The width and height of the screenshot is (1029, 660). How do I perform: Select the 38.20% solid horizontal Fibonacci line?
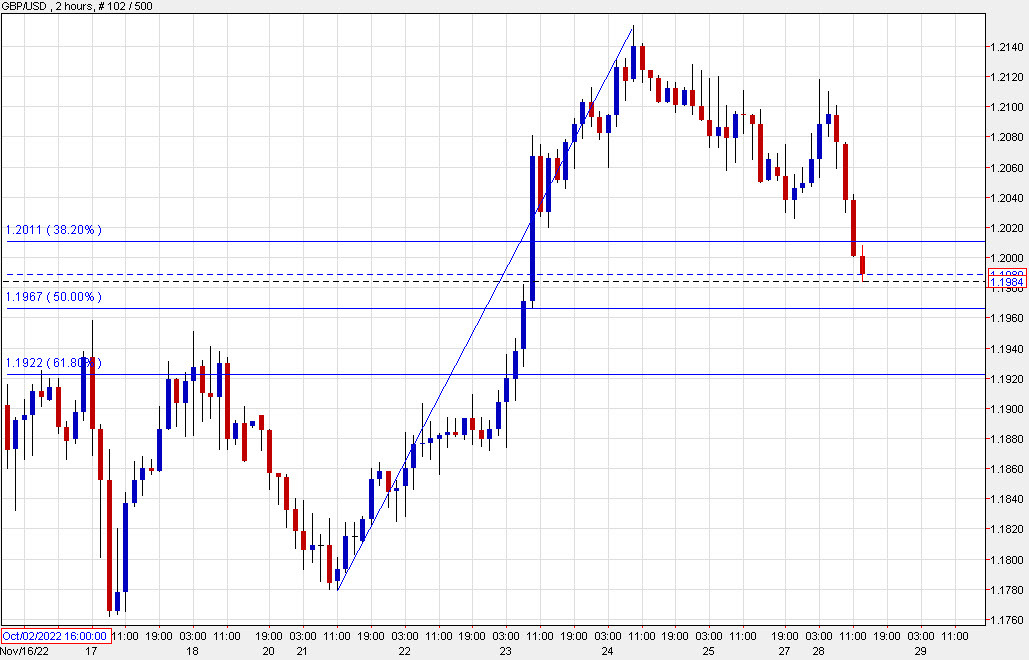coord(495,241)
